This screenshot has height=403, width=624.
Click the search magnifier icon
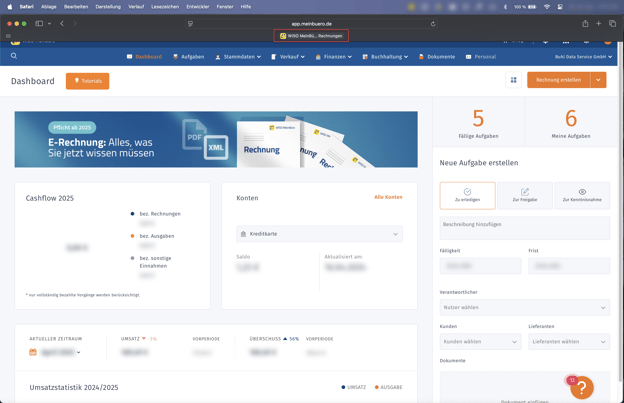tap(14, 57)
